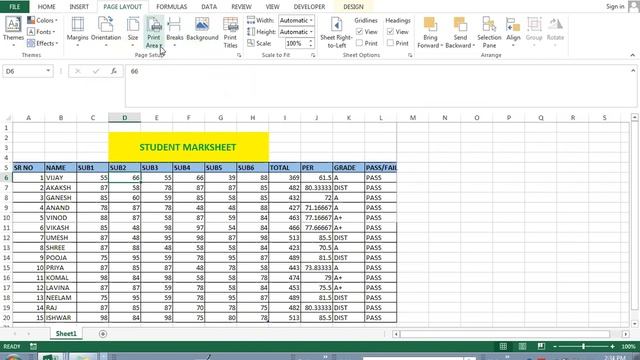The height and width of the screenshot is (360, 640).
Task: Open paper Size options
Action: pos(133,32)
